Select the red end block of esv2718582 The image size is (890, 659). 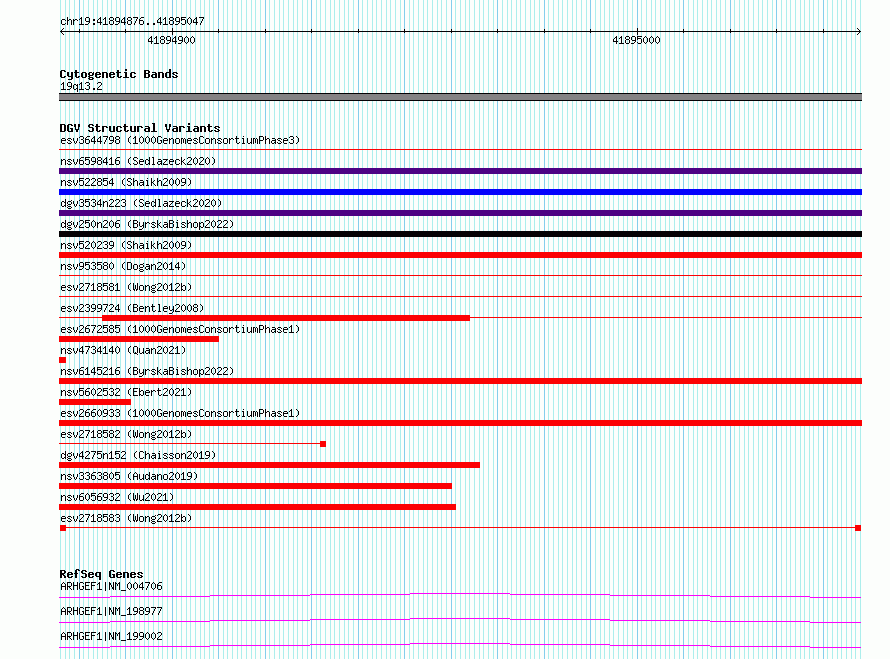pyautogui.click(x=323, y=444)
